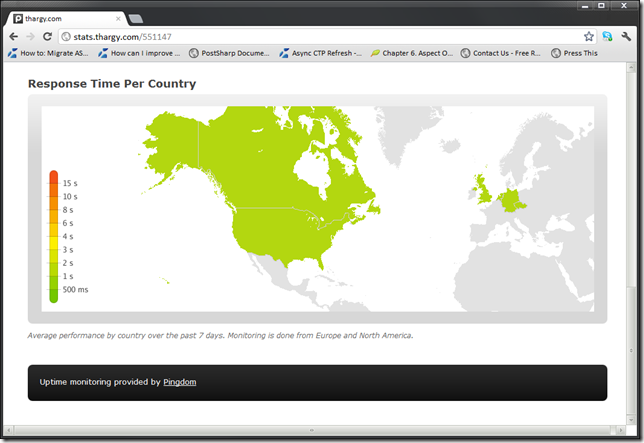Follow the Pingdom link
Image resolution: width=644 pixels, height=443 pixels.
179,382
